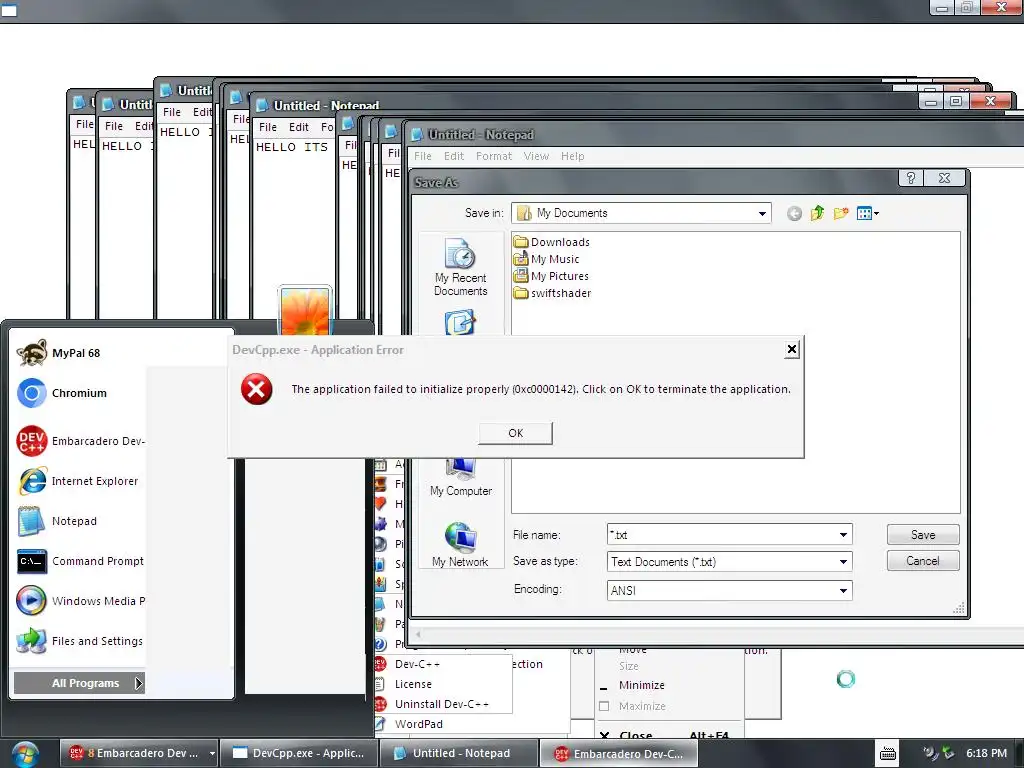The height and width of the screenshot is (768, 1024).
Task: Close the DevCpp Application Error dialog
Action: (792, 349)
